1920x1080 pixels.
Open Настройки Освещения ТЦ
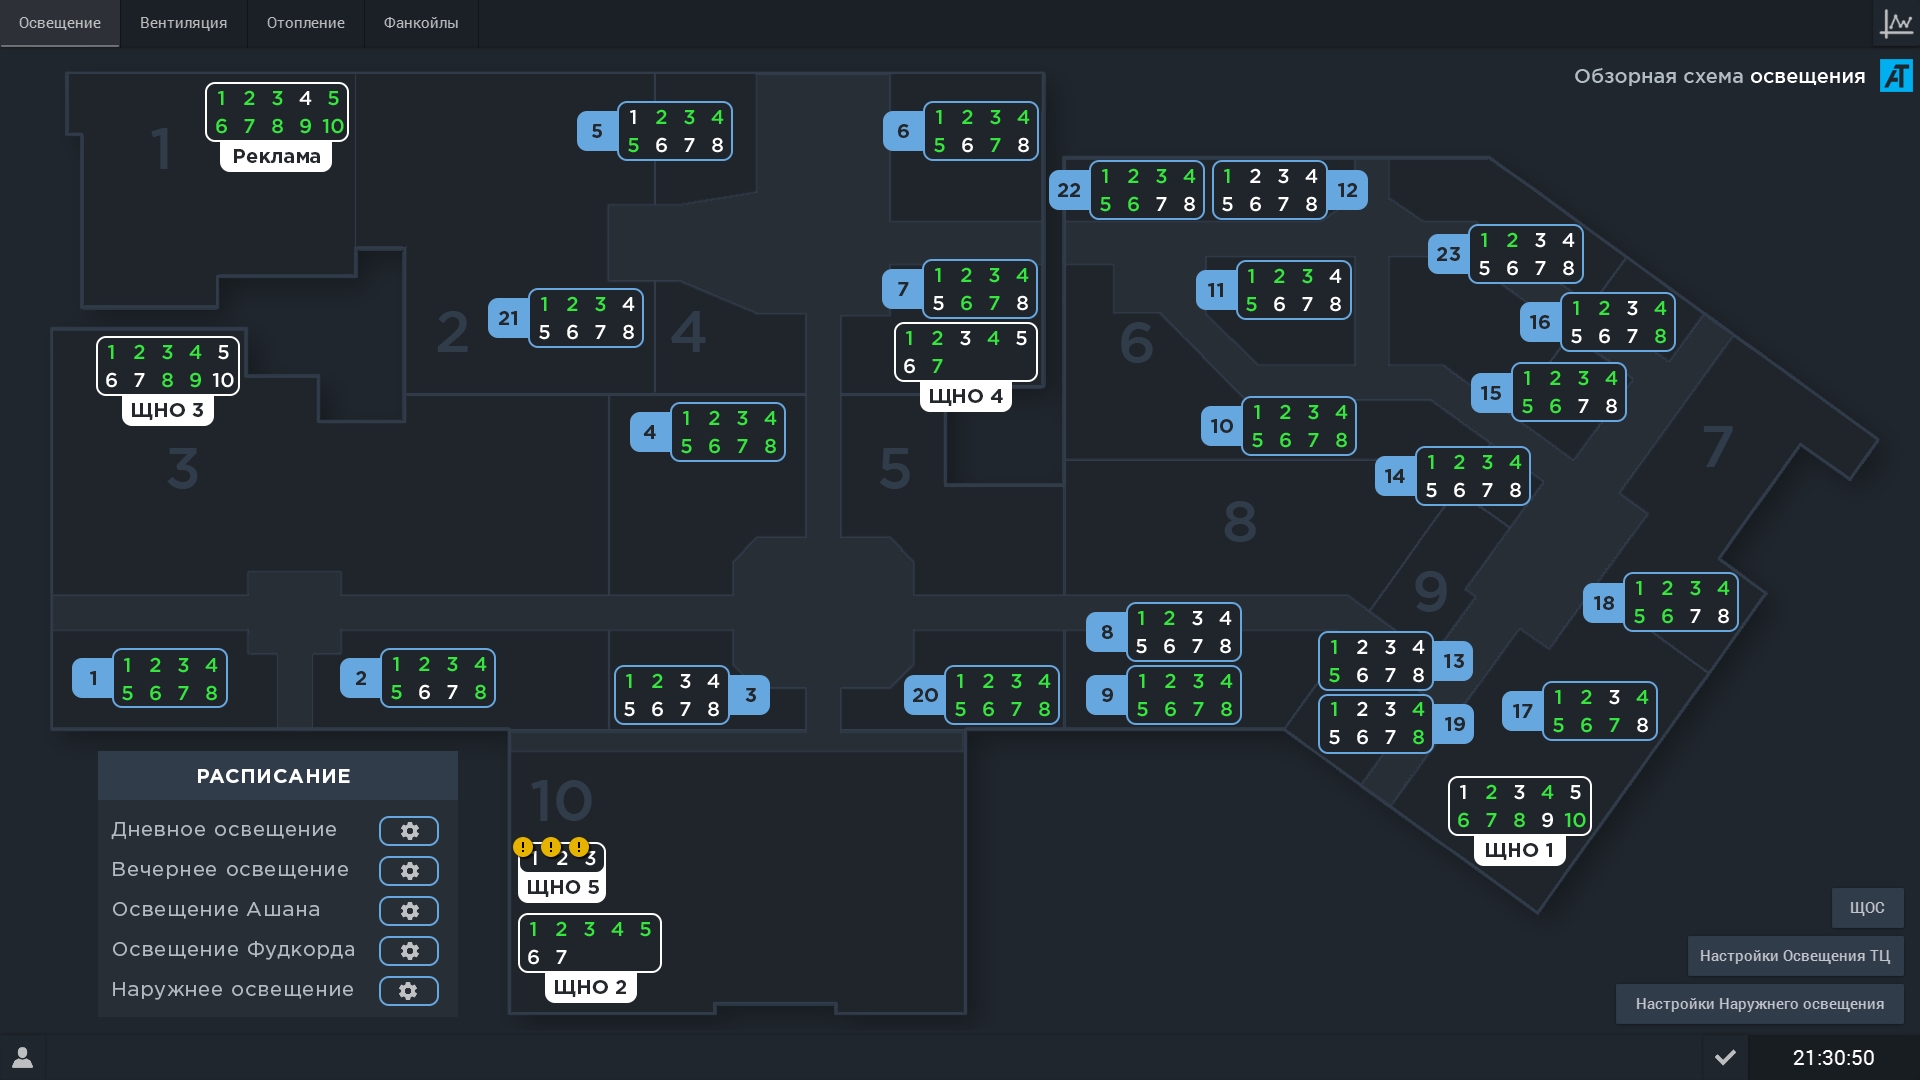(x=1795, y=956)
